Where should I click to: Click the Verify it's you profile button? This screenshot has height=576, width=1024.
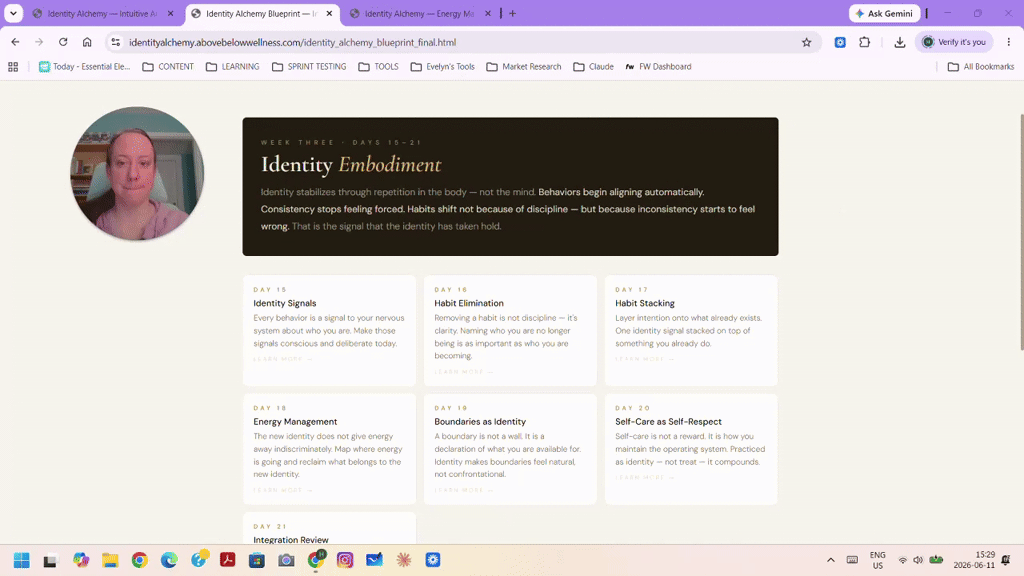click(953, 42)
